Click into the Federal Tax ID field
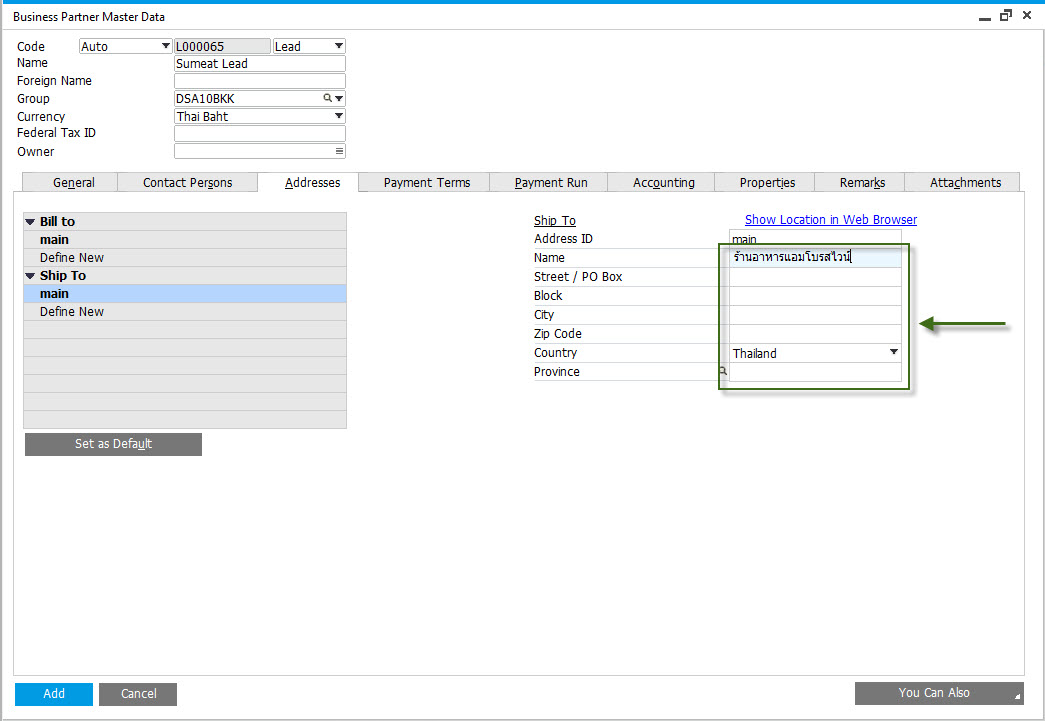Viewport: 1045px width, 721px height. click(x=260, y=133)
